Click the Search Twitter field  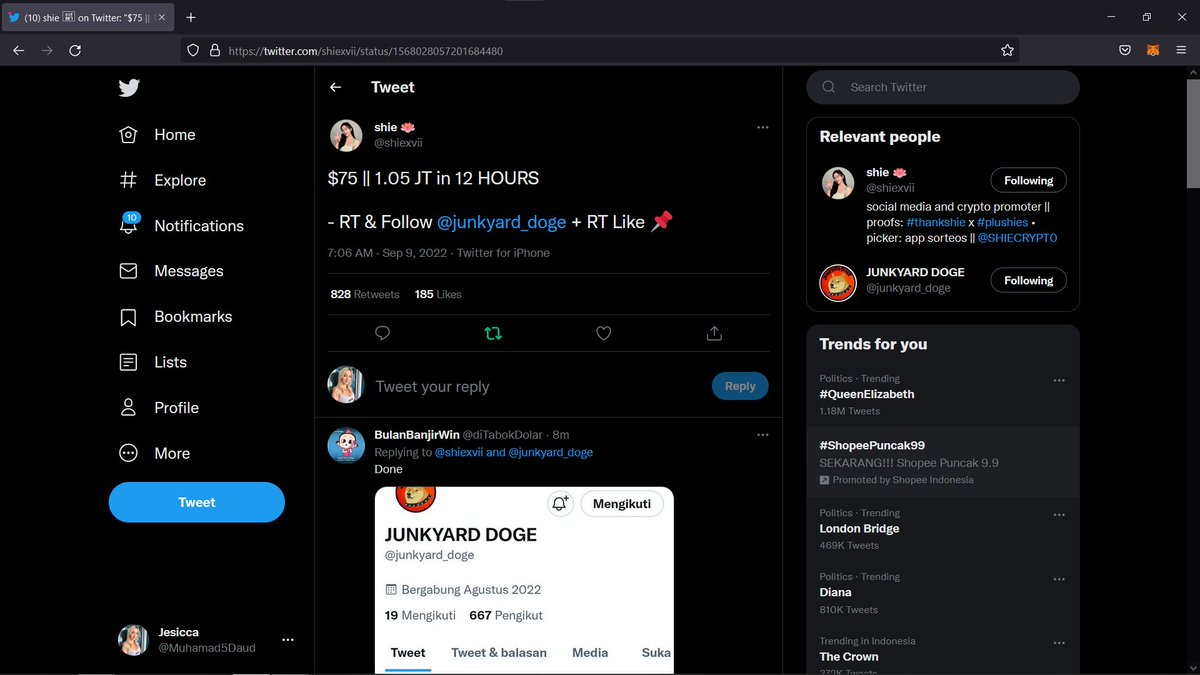(x=943, y=87)
